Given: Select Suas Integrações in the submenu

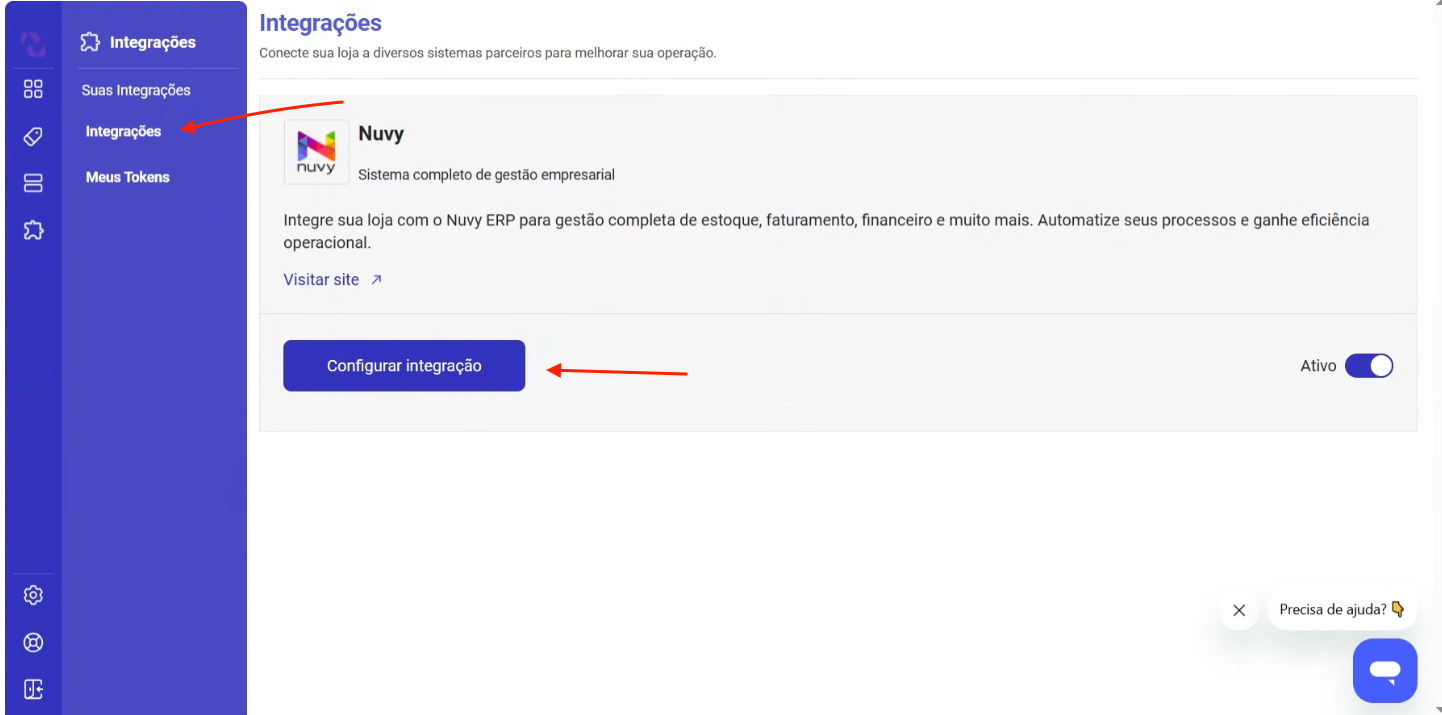Looking at the screenshot, I should [136, 90].
